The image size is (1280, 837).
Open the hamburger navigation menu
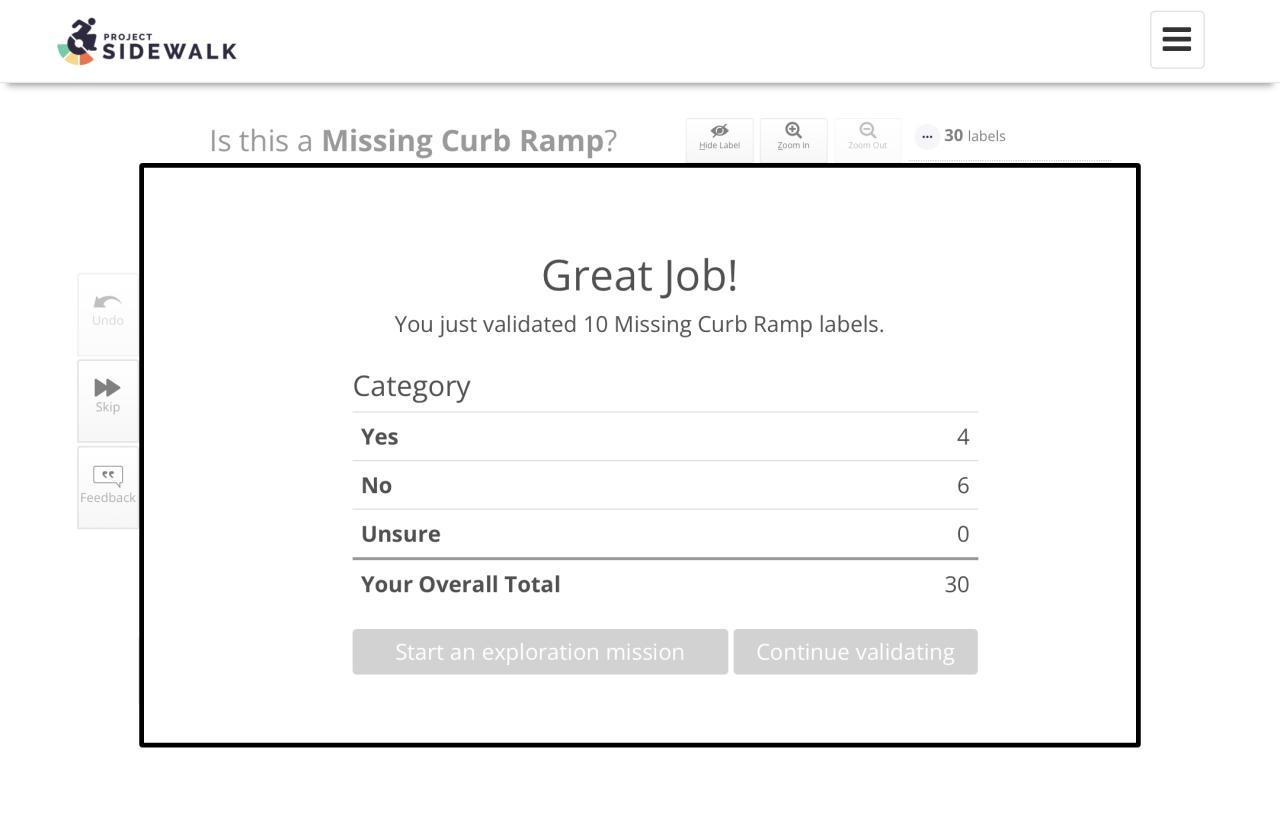(x=1177, y=40)
